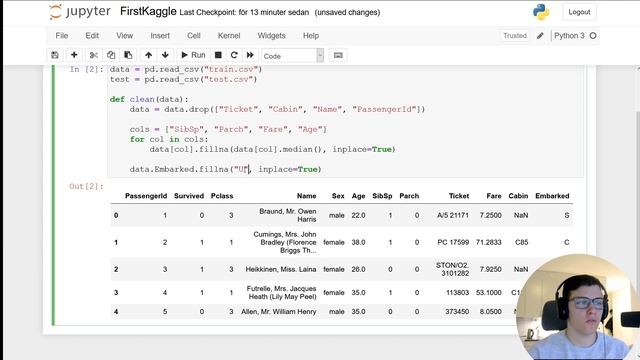This screenshot has height=360, width=640.
Task: Rename notebook via FirstKaggle title
Action: click(148, 12)
